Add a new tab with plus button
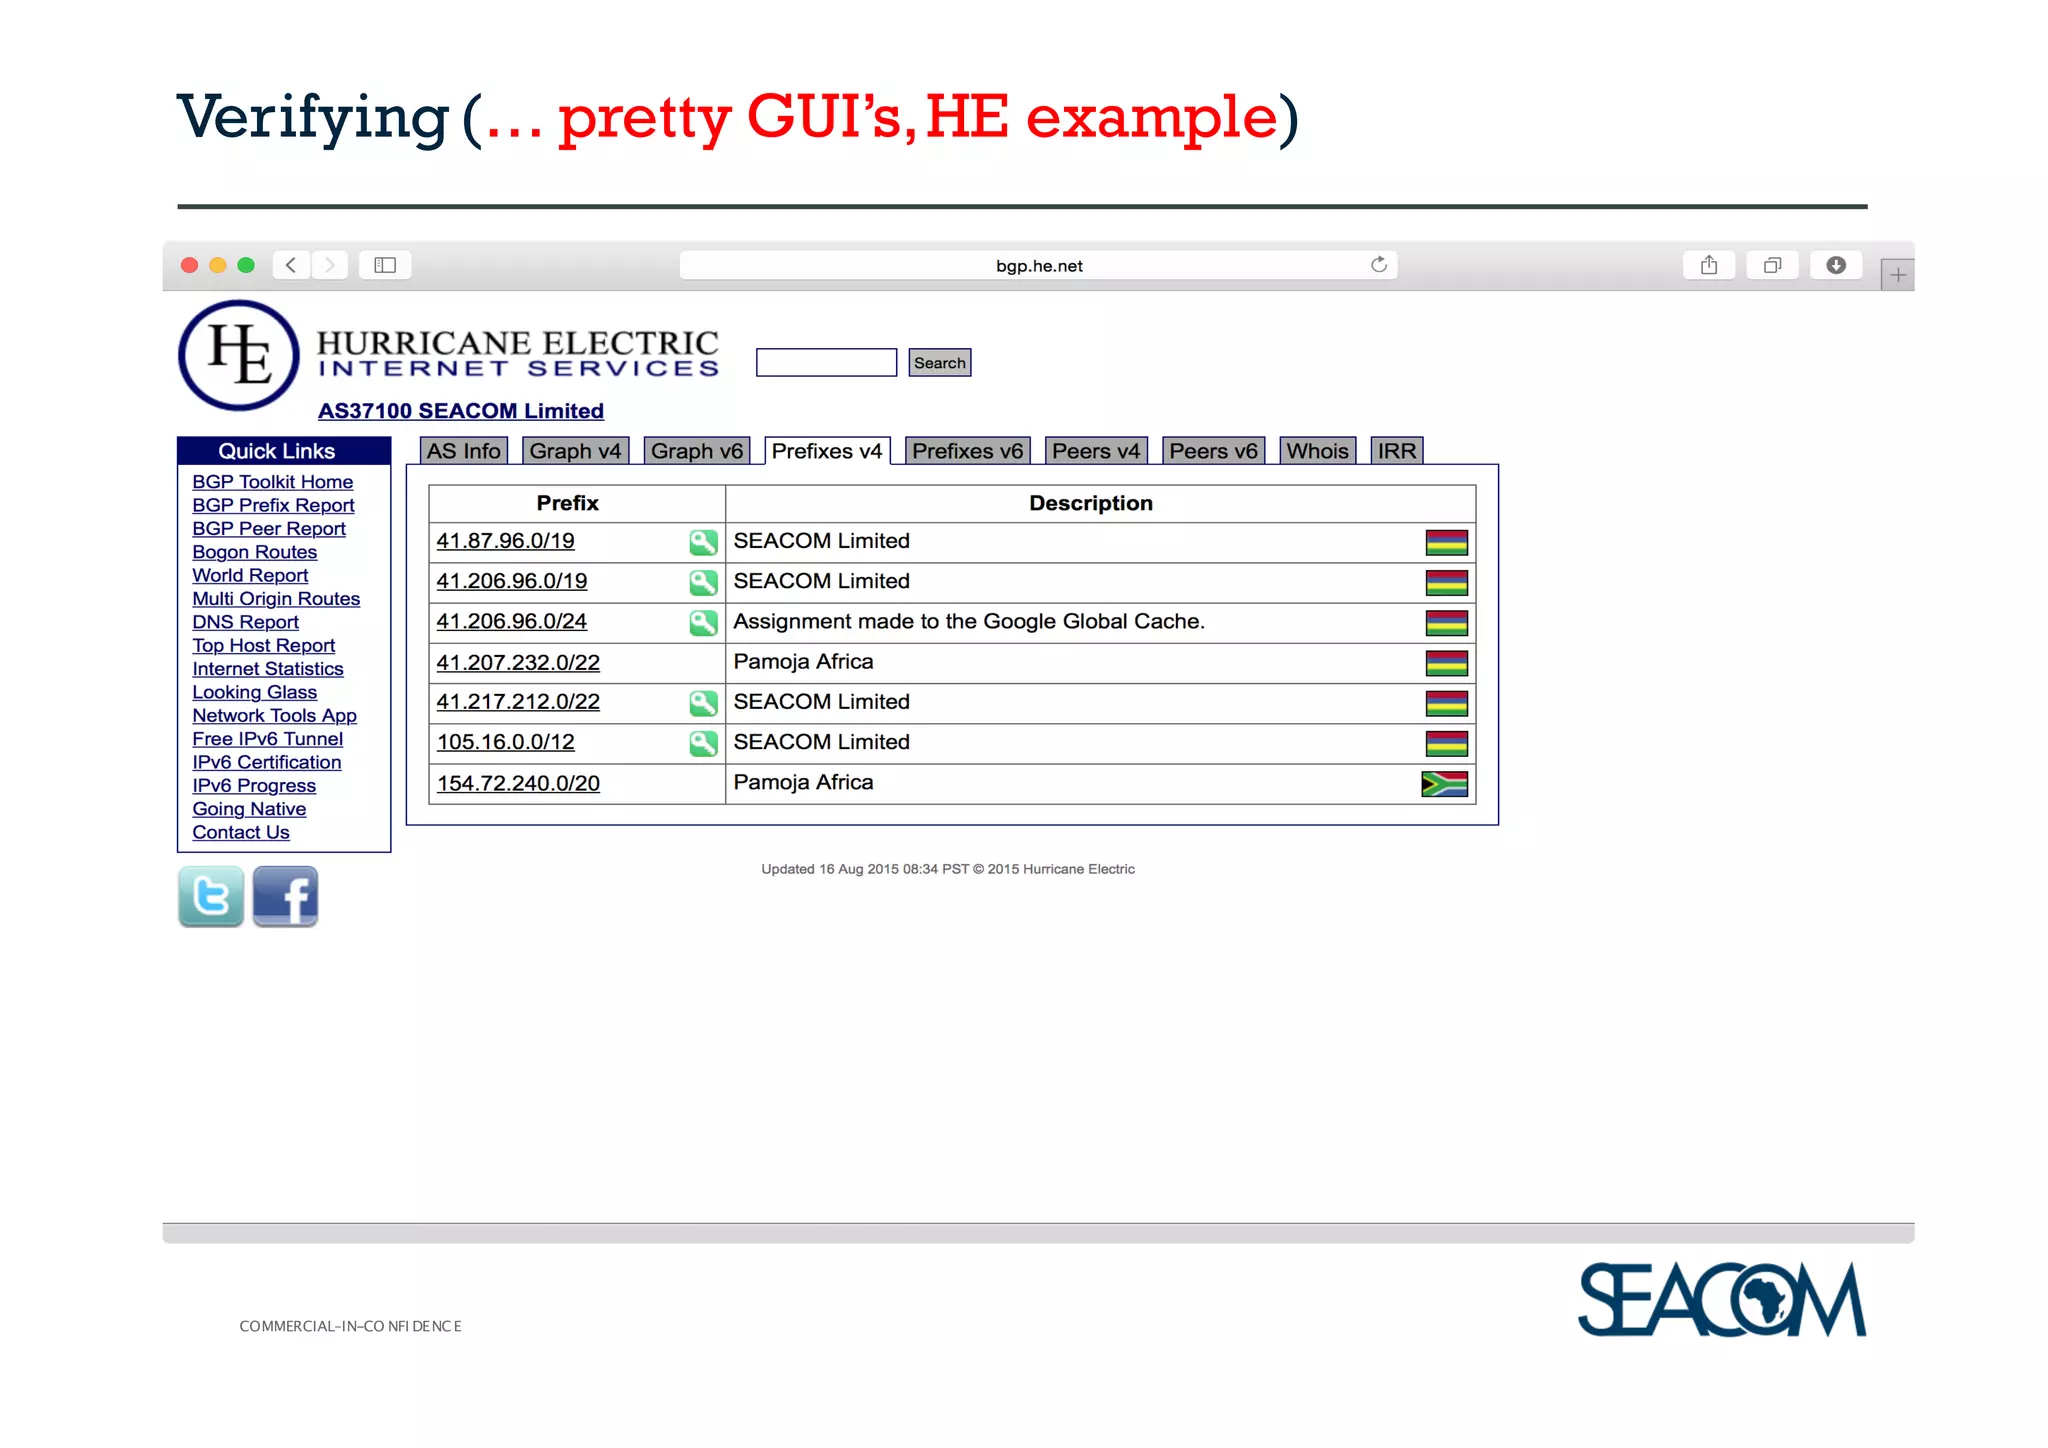The height and width of the screenshot is (1448, 2048). click(1897, 275)
